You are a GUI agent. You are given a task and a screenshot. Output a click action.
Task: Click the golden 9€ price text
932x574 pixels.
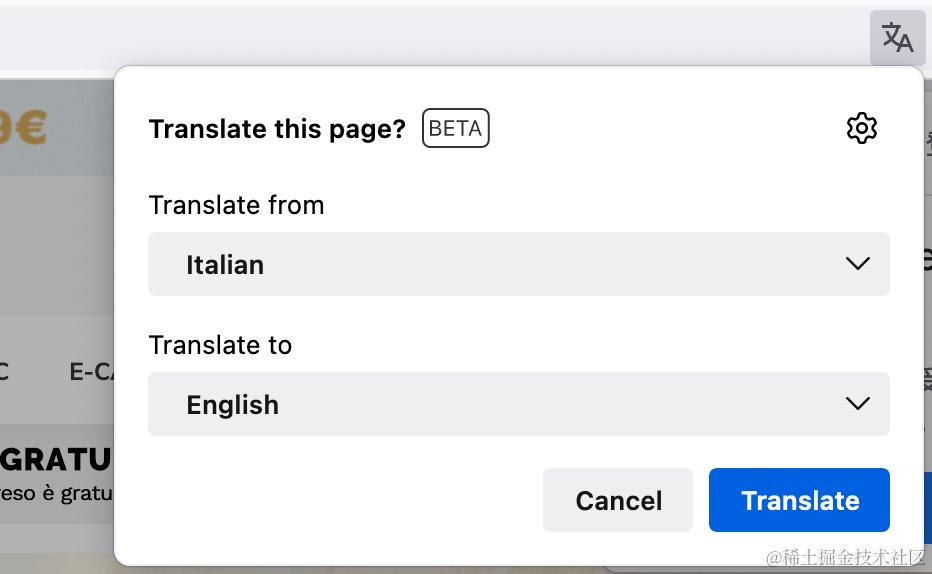[22, 128]
